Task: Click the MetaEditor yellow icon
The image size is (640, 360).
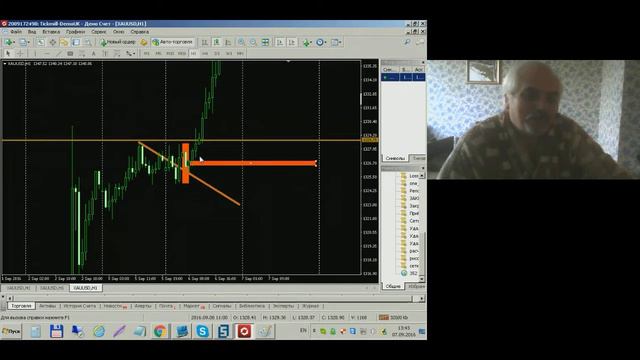Action: (144, 42)
